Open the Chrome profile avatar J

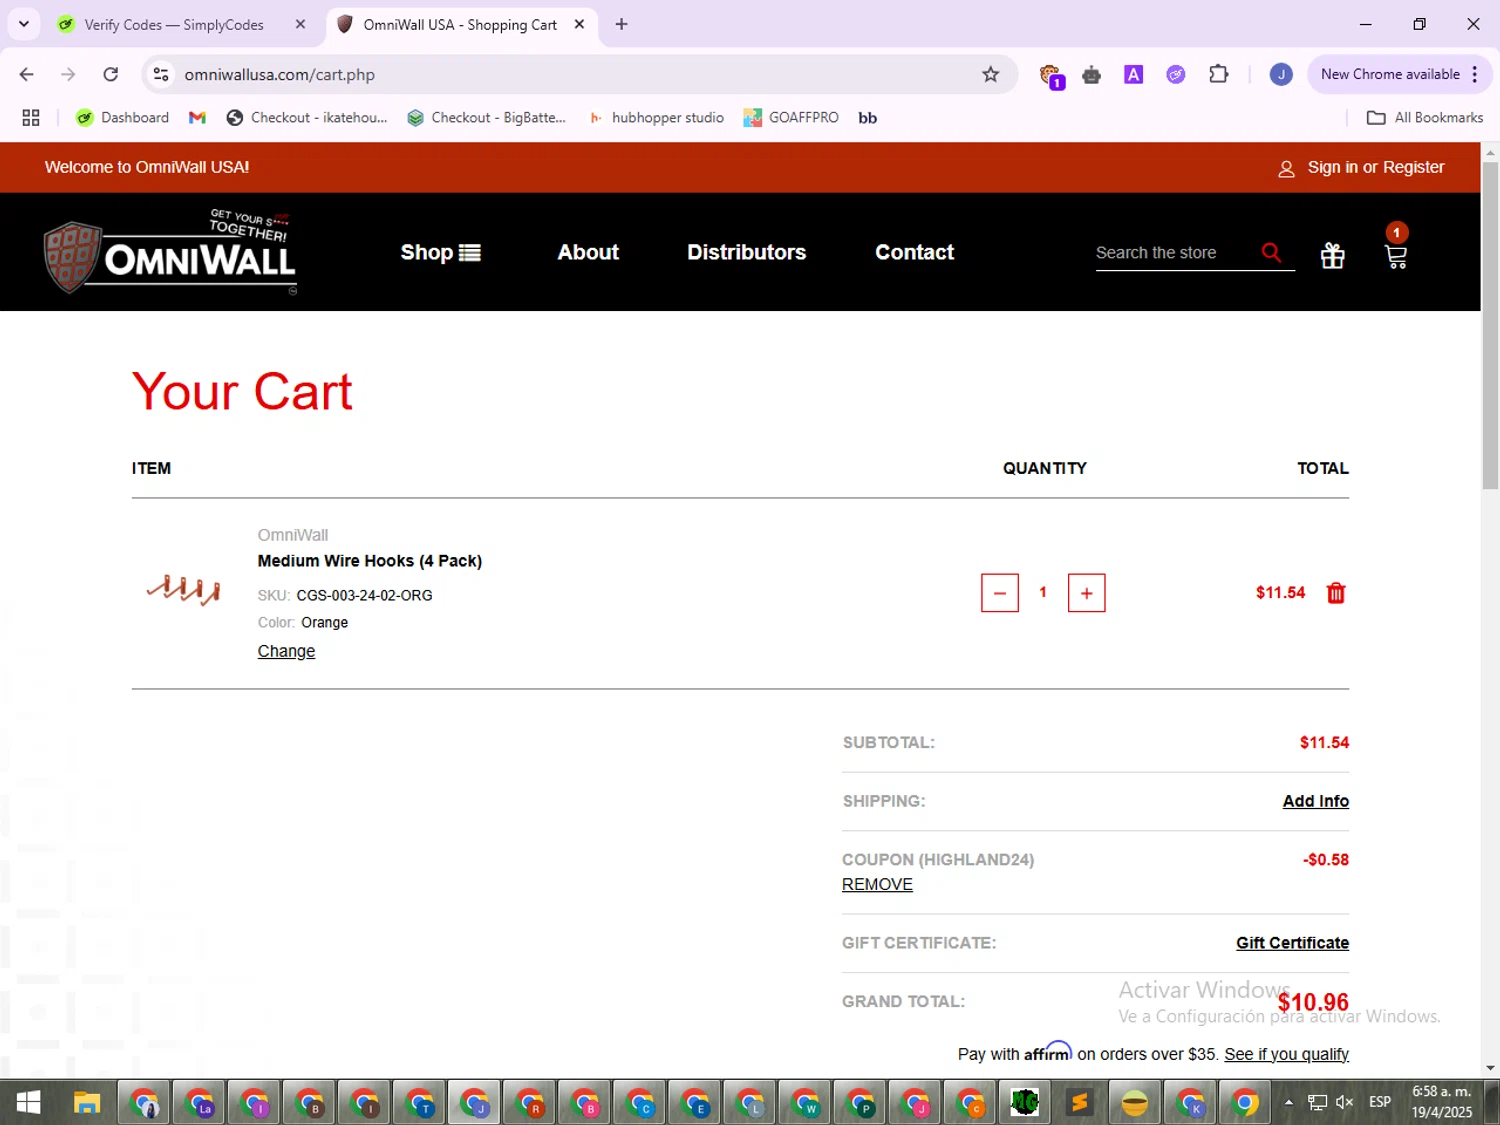(1281, 74)
